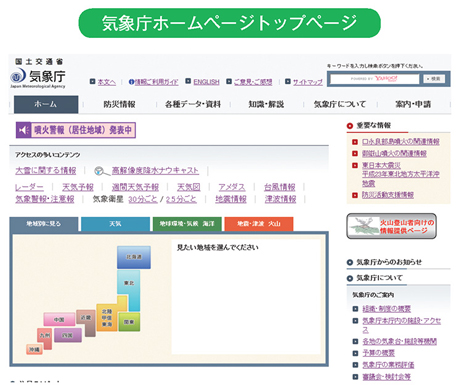The image size is (460, 389).
Task: Click the 噴火警報（居住地域）発表中 banner
Action: (x=76, y=130)
